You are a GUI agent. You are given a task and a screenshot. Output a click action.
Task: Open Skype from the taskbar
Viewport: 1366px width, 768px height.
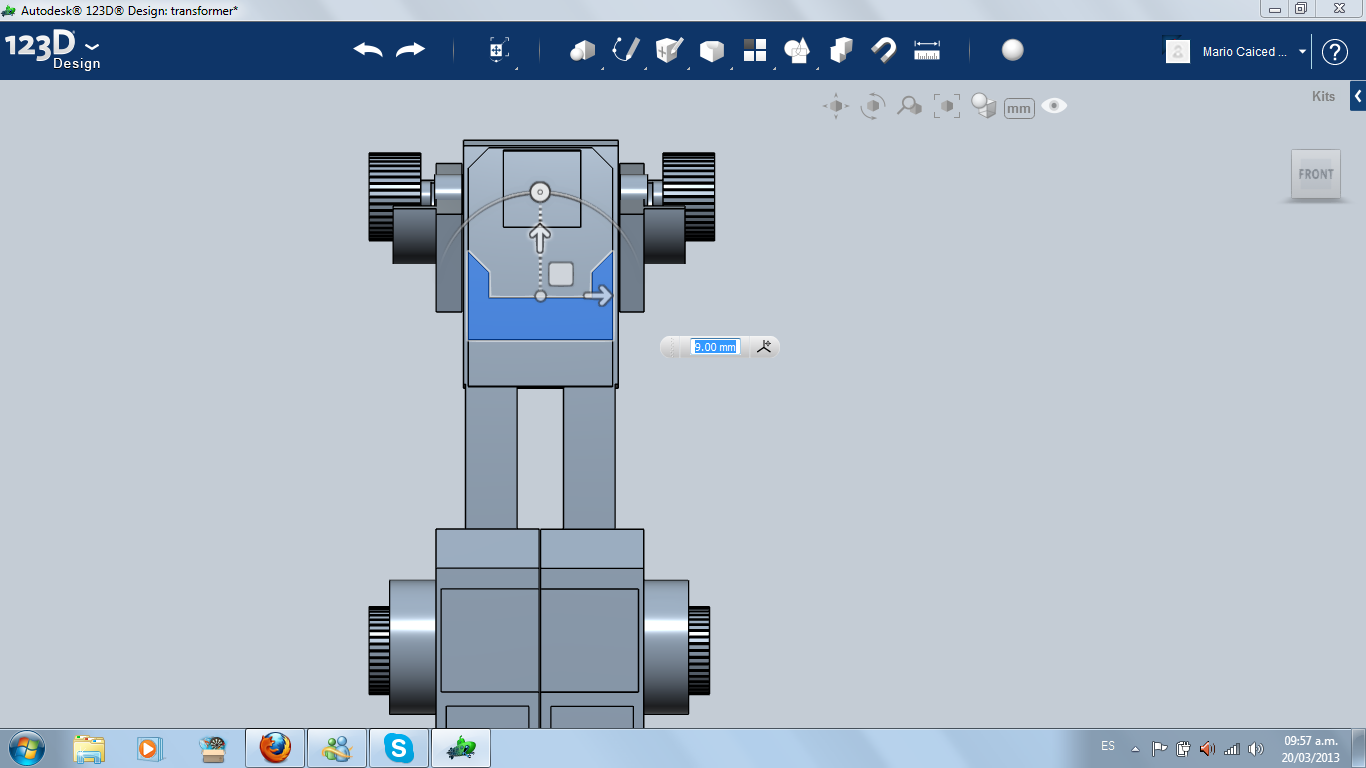tap(399, 747)
